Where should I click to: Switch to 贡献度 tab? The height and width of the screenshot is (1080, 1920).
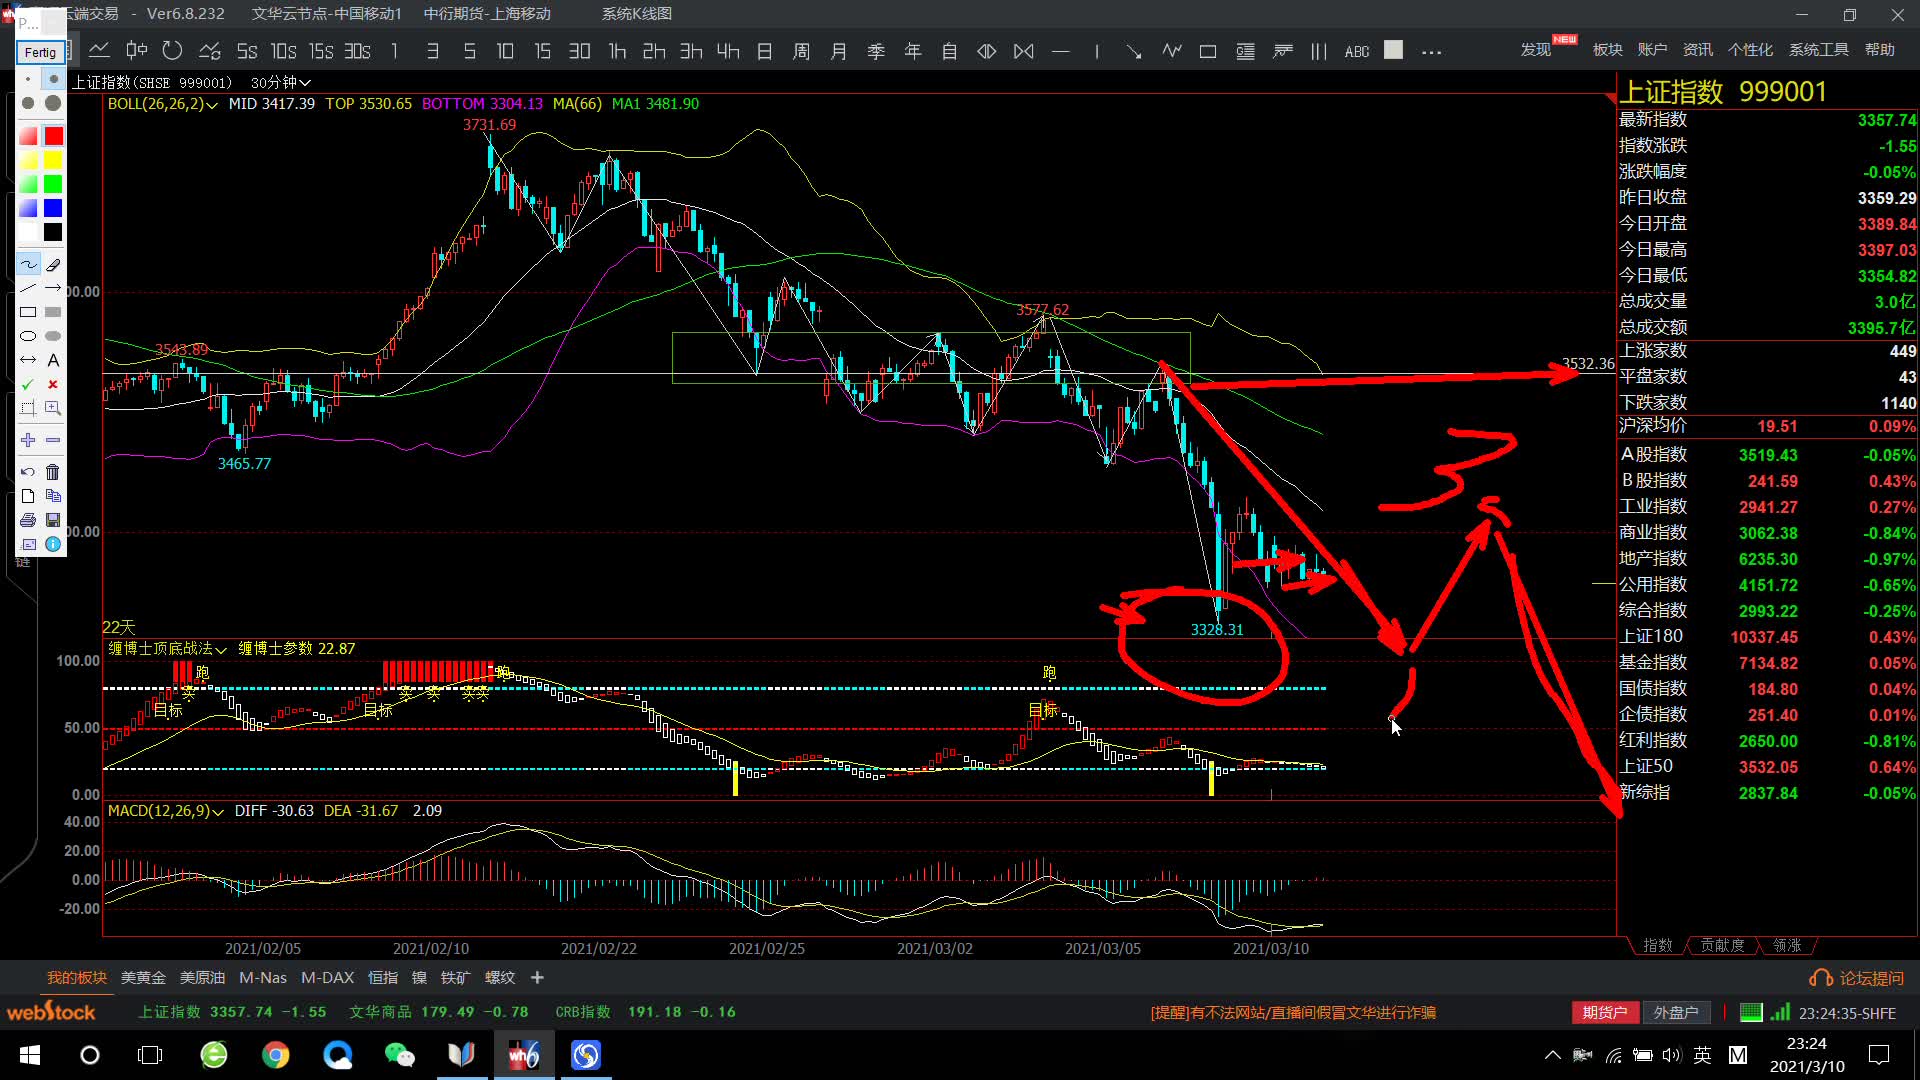(1723, 946)
